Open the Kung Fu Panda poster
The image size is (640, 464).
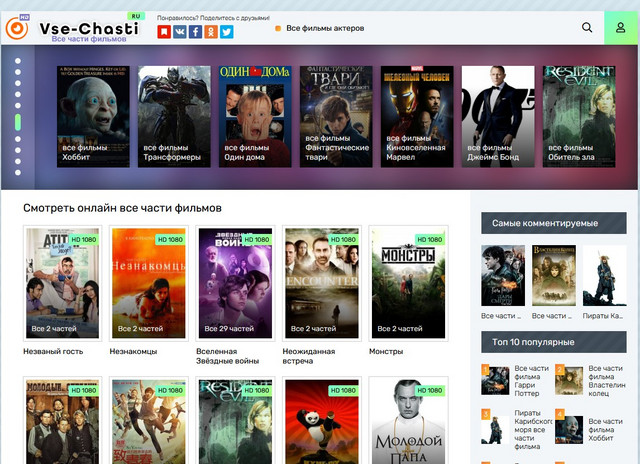[x=322, y=420]
